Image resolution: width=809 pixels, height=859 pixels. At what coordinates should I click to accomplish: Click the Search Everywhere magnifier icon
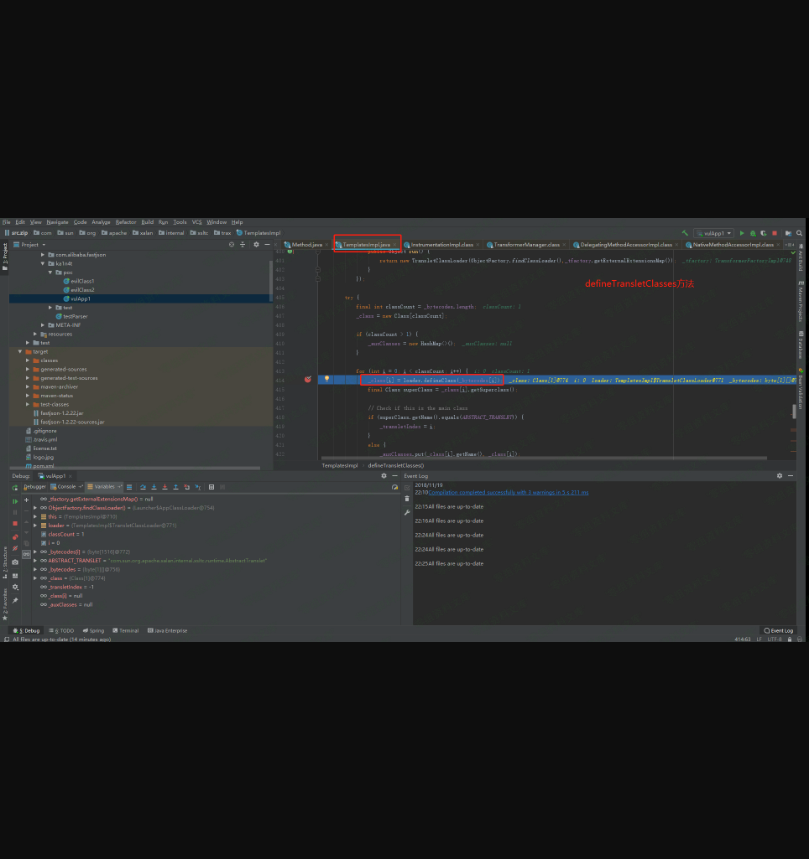[799, 233]
